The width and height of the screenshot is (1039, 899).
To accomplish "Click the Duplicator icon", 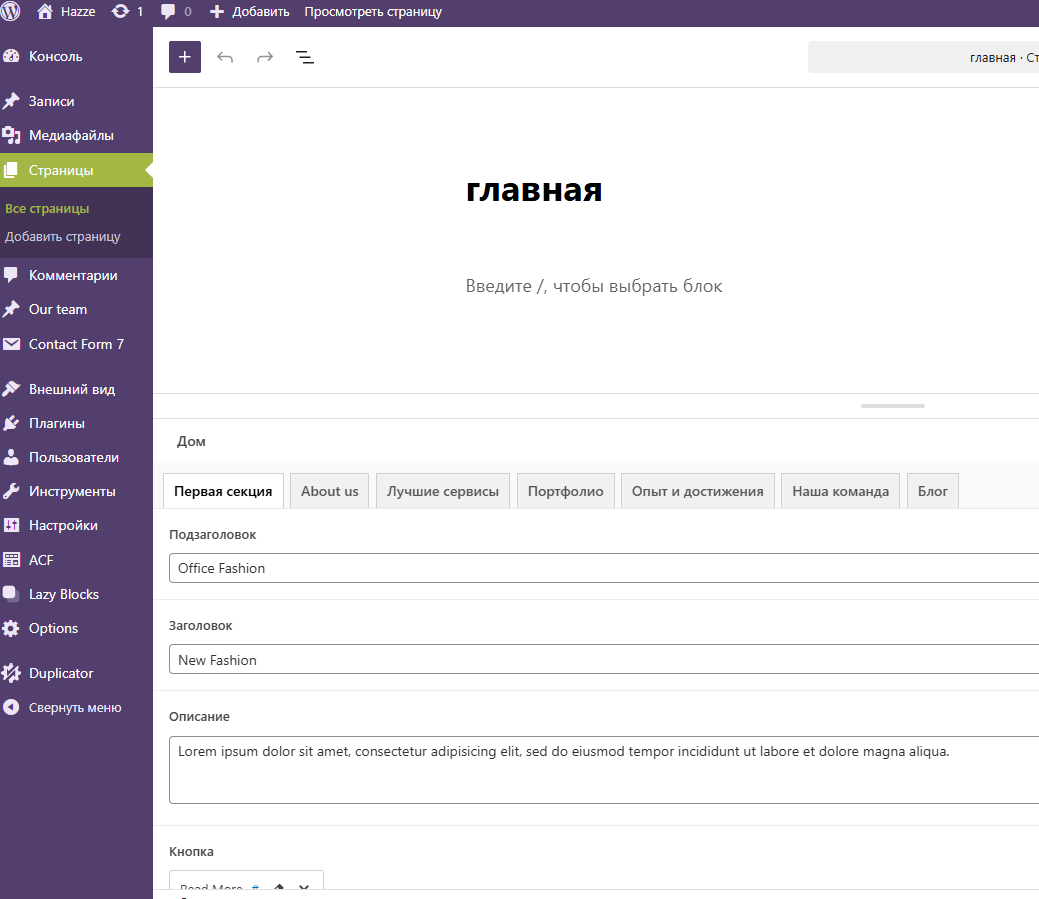I will (11, 673).
